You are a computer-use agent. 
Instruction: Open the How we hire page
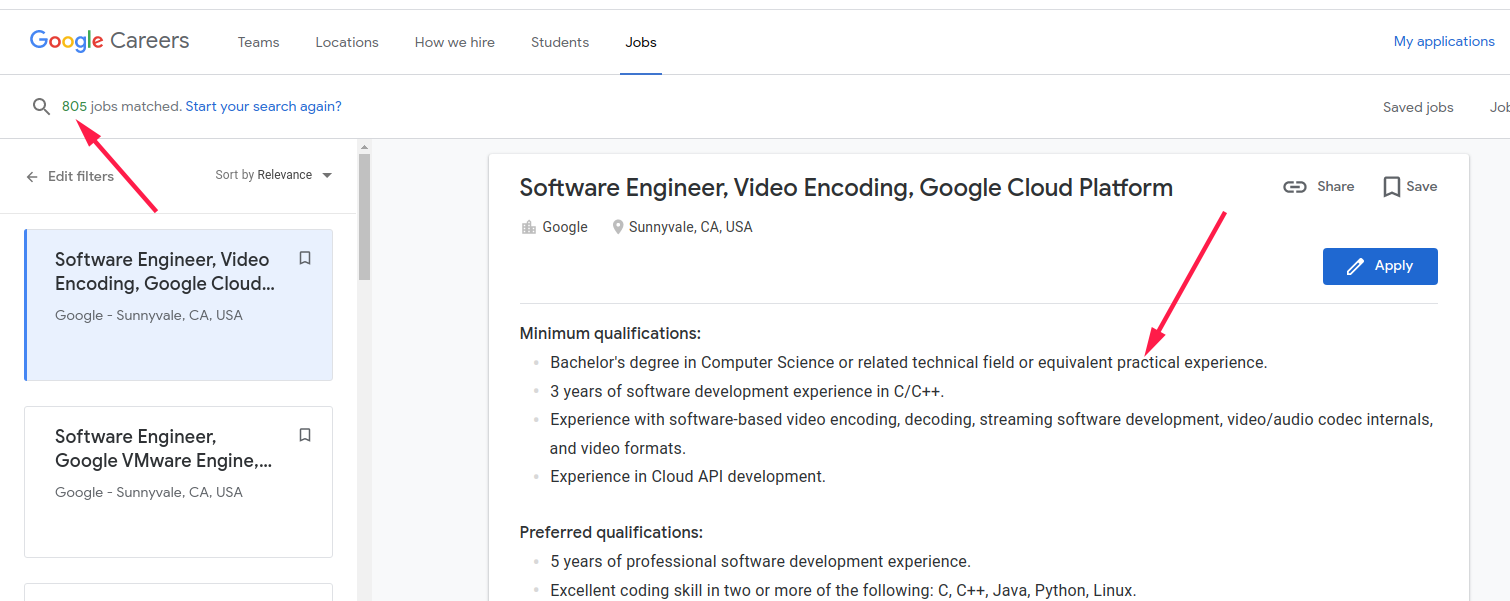pyautogui.click(x=455, y=42)
